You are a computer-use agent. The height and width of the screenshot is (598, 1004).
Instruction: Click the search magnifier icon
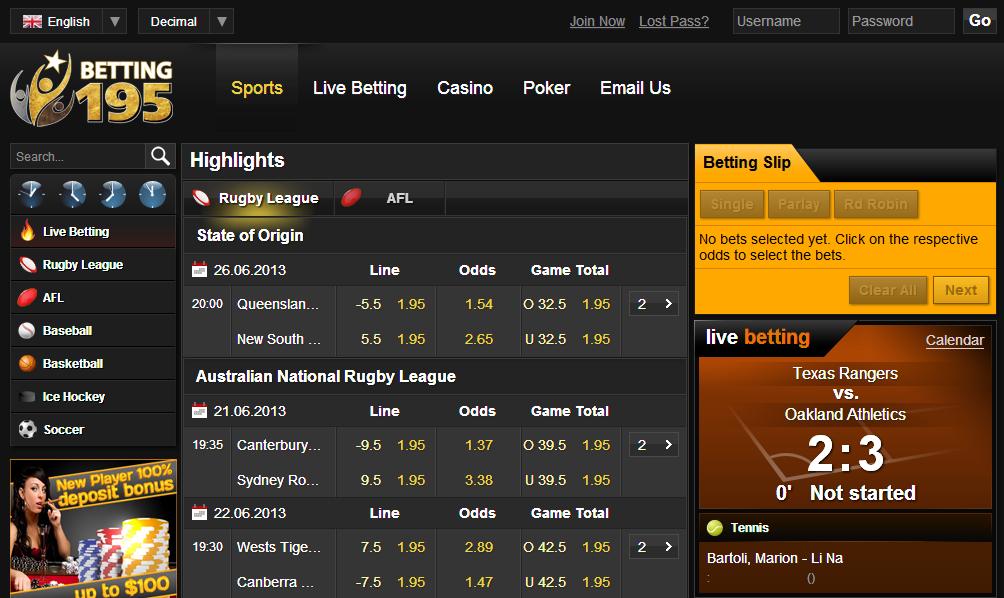[160, 156]
